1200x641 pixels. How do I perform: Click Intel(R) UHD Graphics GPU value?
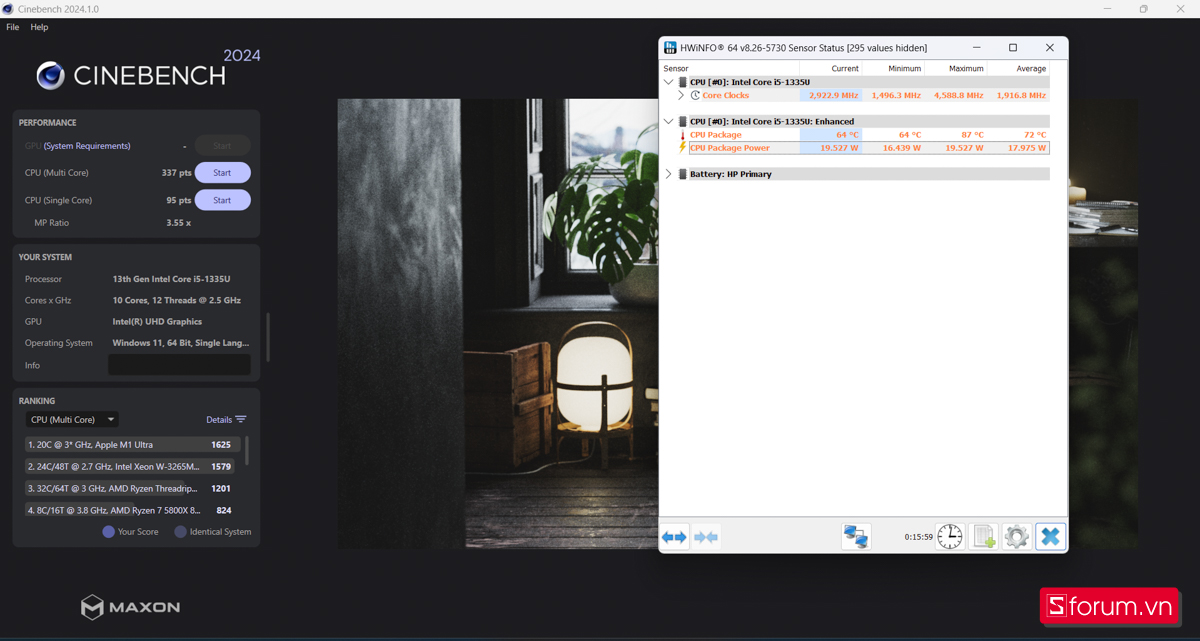[x=157, y=322]
